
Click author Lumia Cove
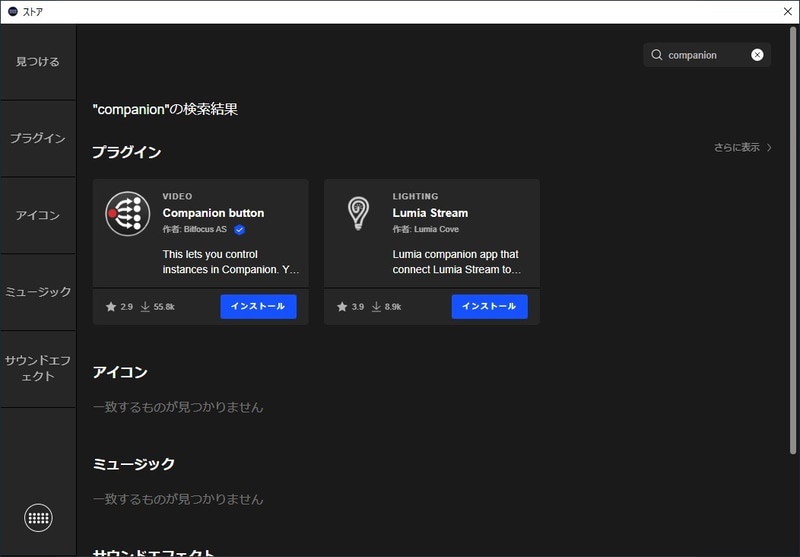click(426, 230)
